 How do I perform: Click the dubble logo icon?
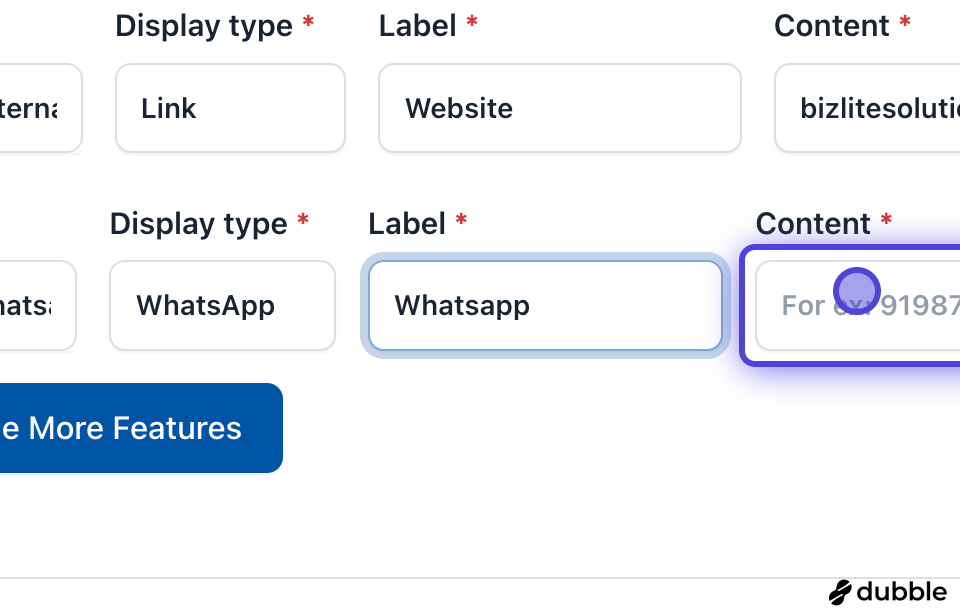(x=840, y=592)
